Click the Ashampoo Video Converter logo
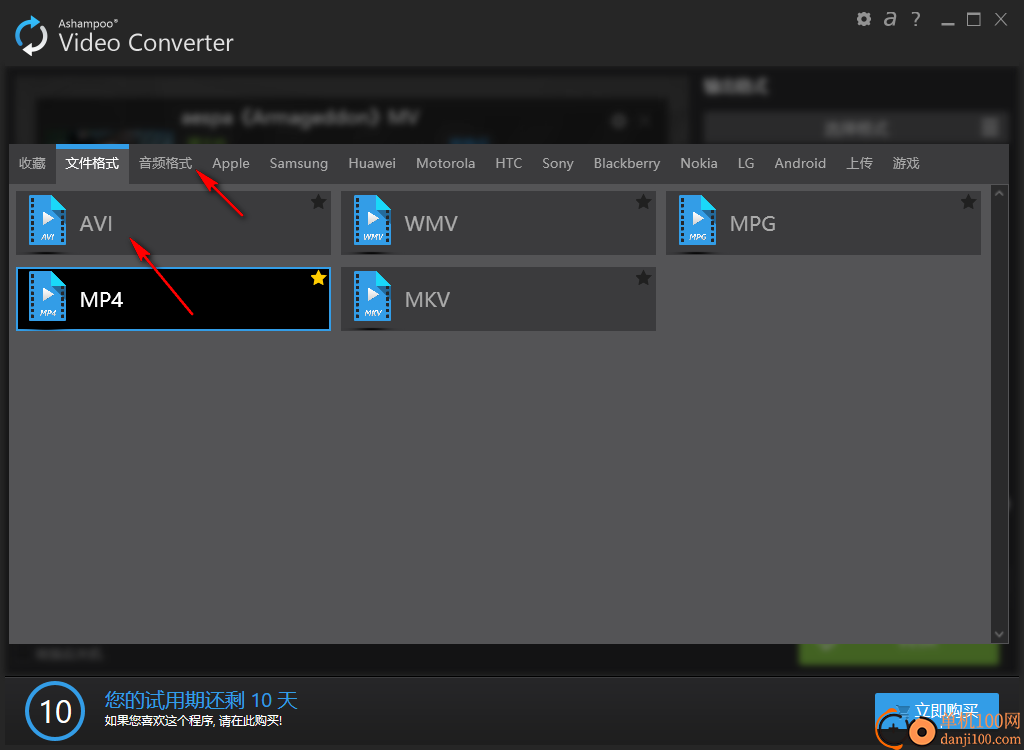 pos(31,36)
